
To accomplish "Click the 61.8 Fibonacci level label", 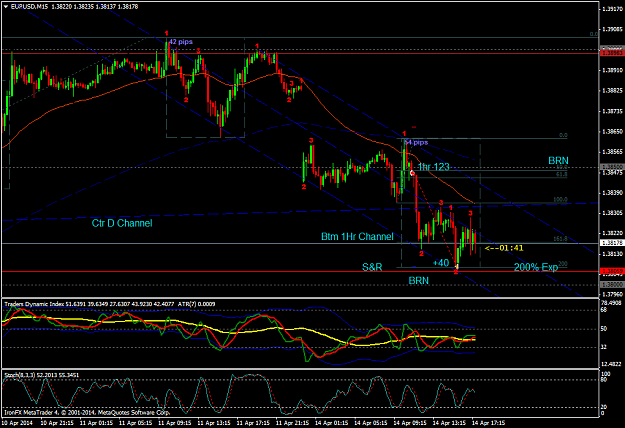I will [562, 174].
